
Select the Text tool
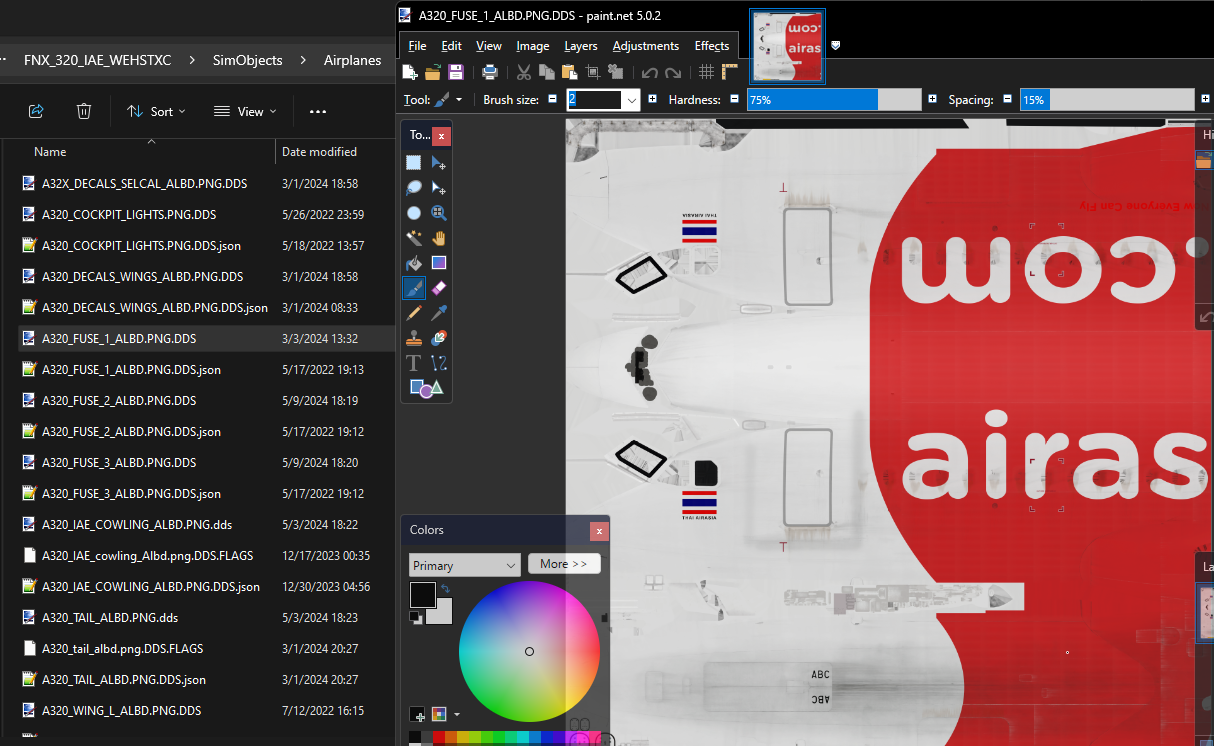click(414, 363)
